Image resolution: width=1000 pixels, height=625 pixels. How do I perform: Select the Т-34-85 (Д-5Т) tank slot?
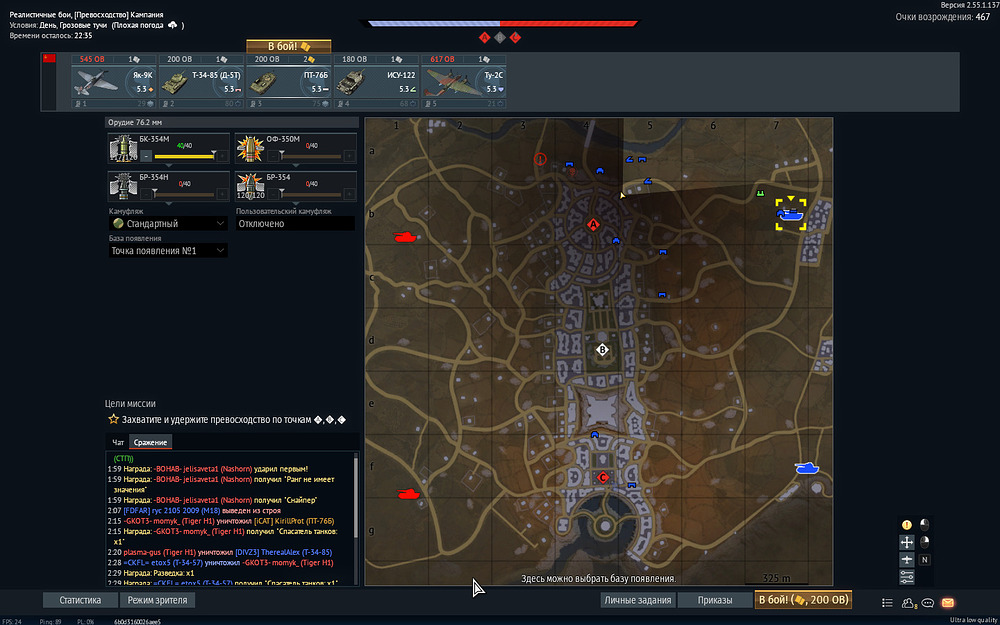pyautogui.click(x=202, y=82)
